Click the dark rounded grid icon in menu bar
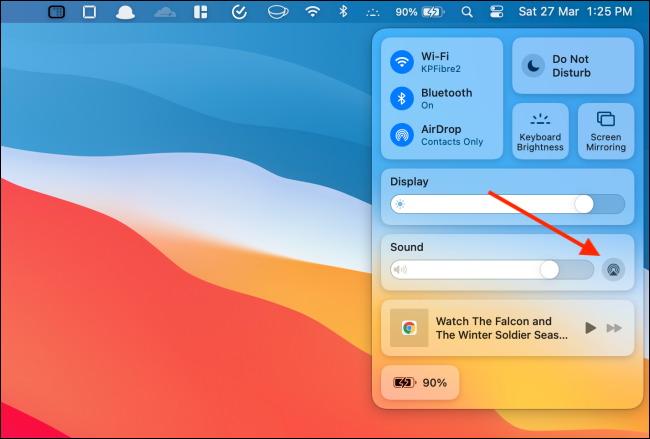 point(56,12)
